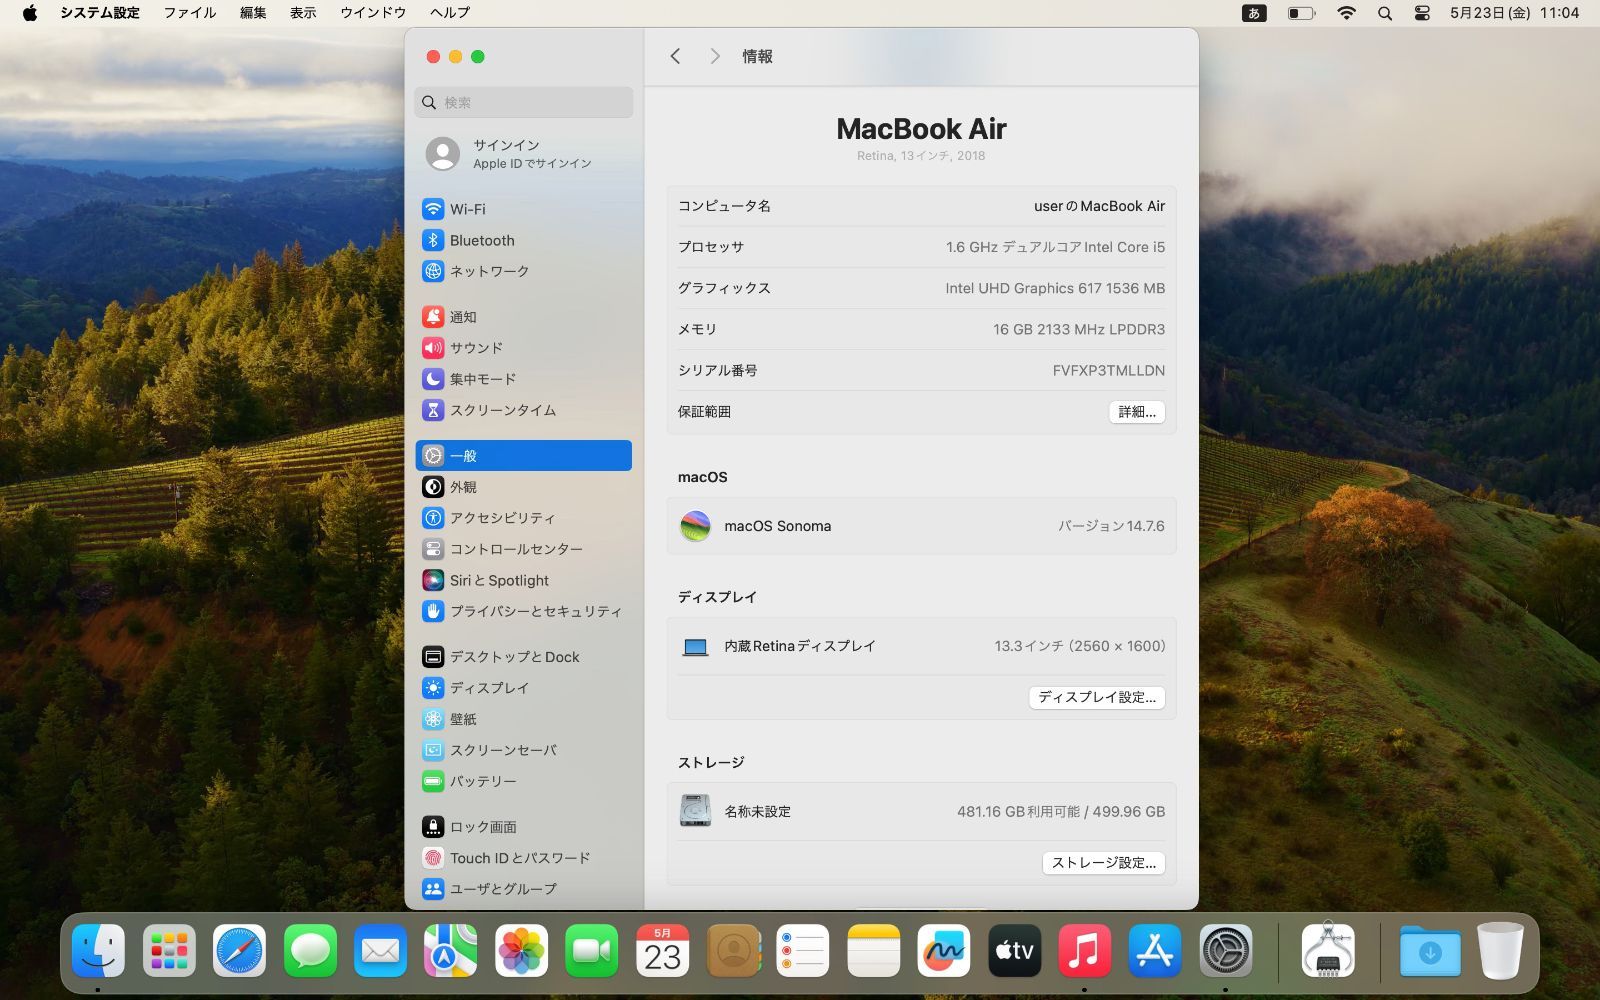Open スクリーンタイム settings
The height and width of the screenshot is (1000, 1600).
click(523, 410)
